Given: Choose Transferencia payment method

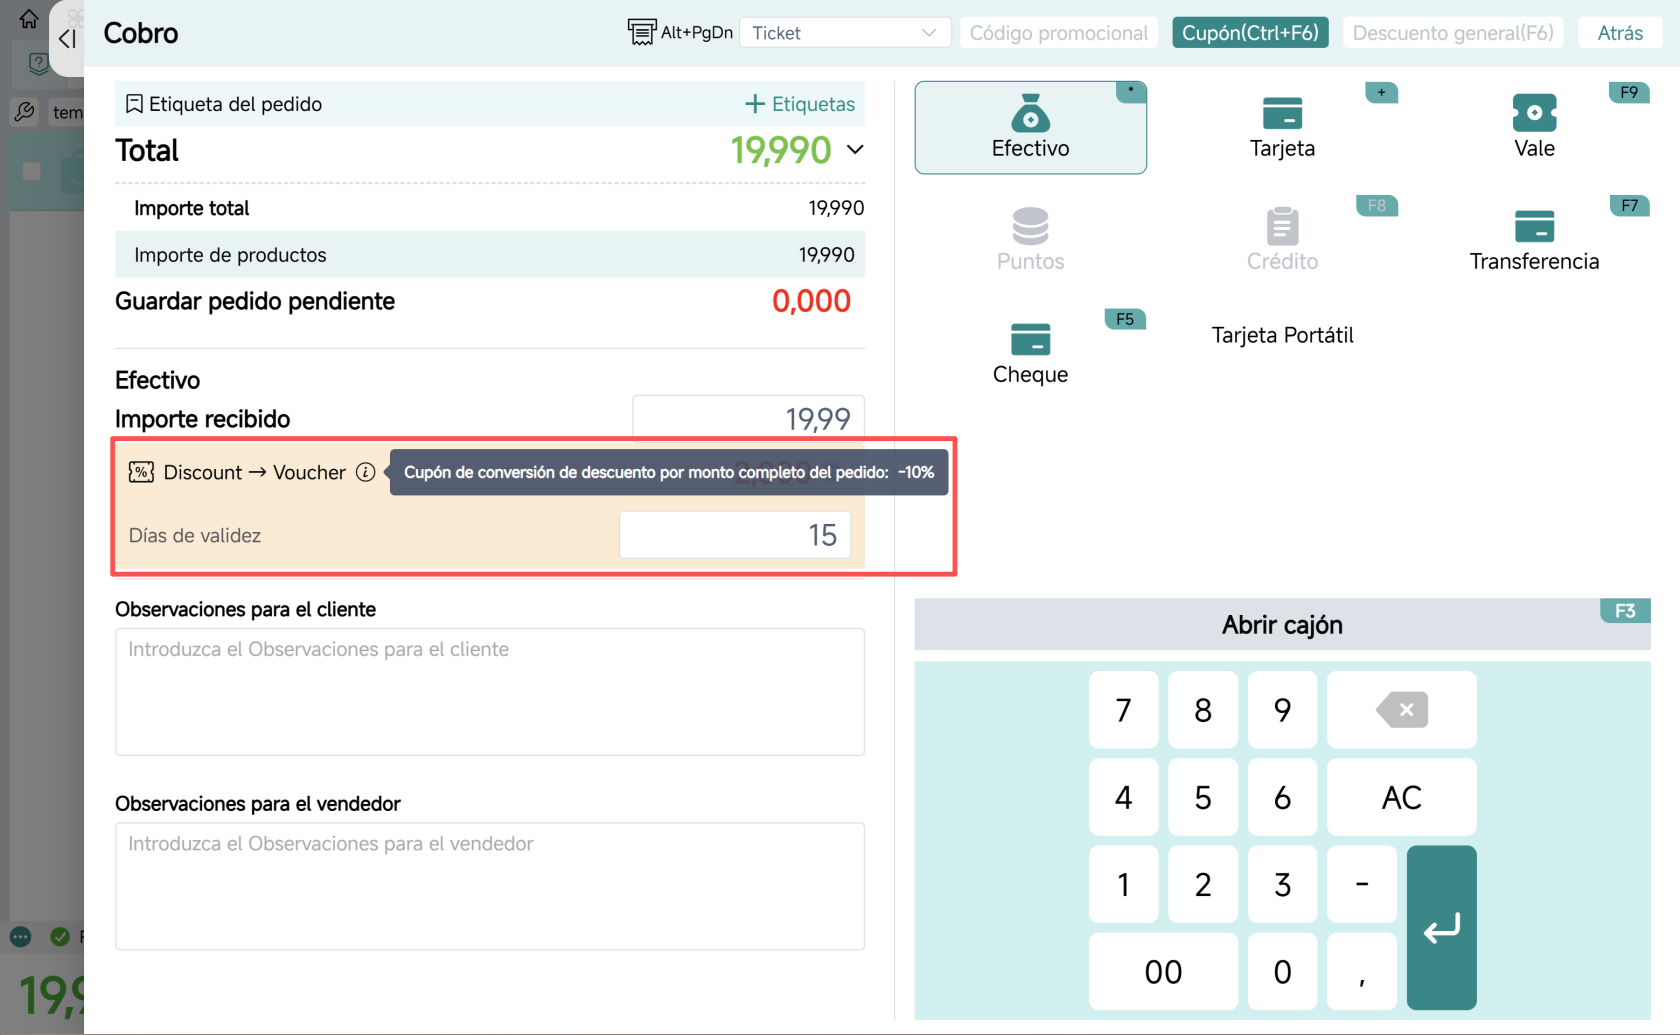Looking at the screenshot, I should click(x=1534, y=241).
